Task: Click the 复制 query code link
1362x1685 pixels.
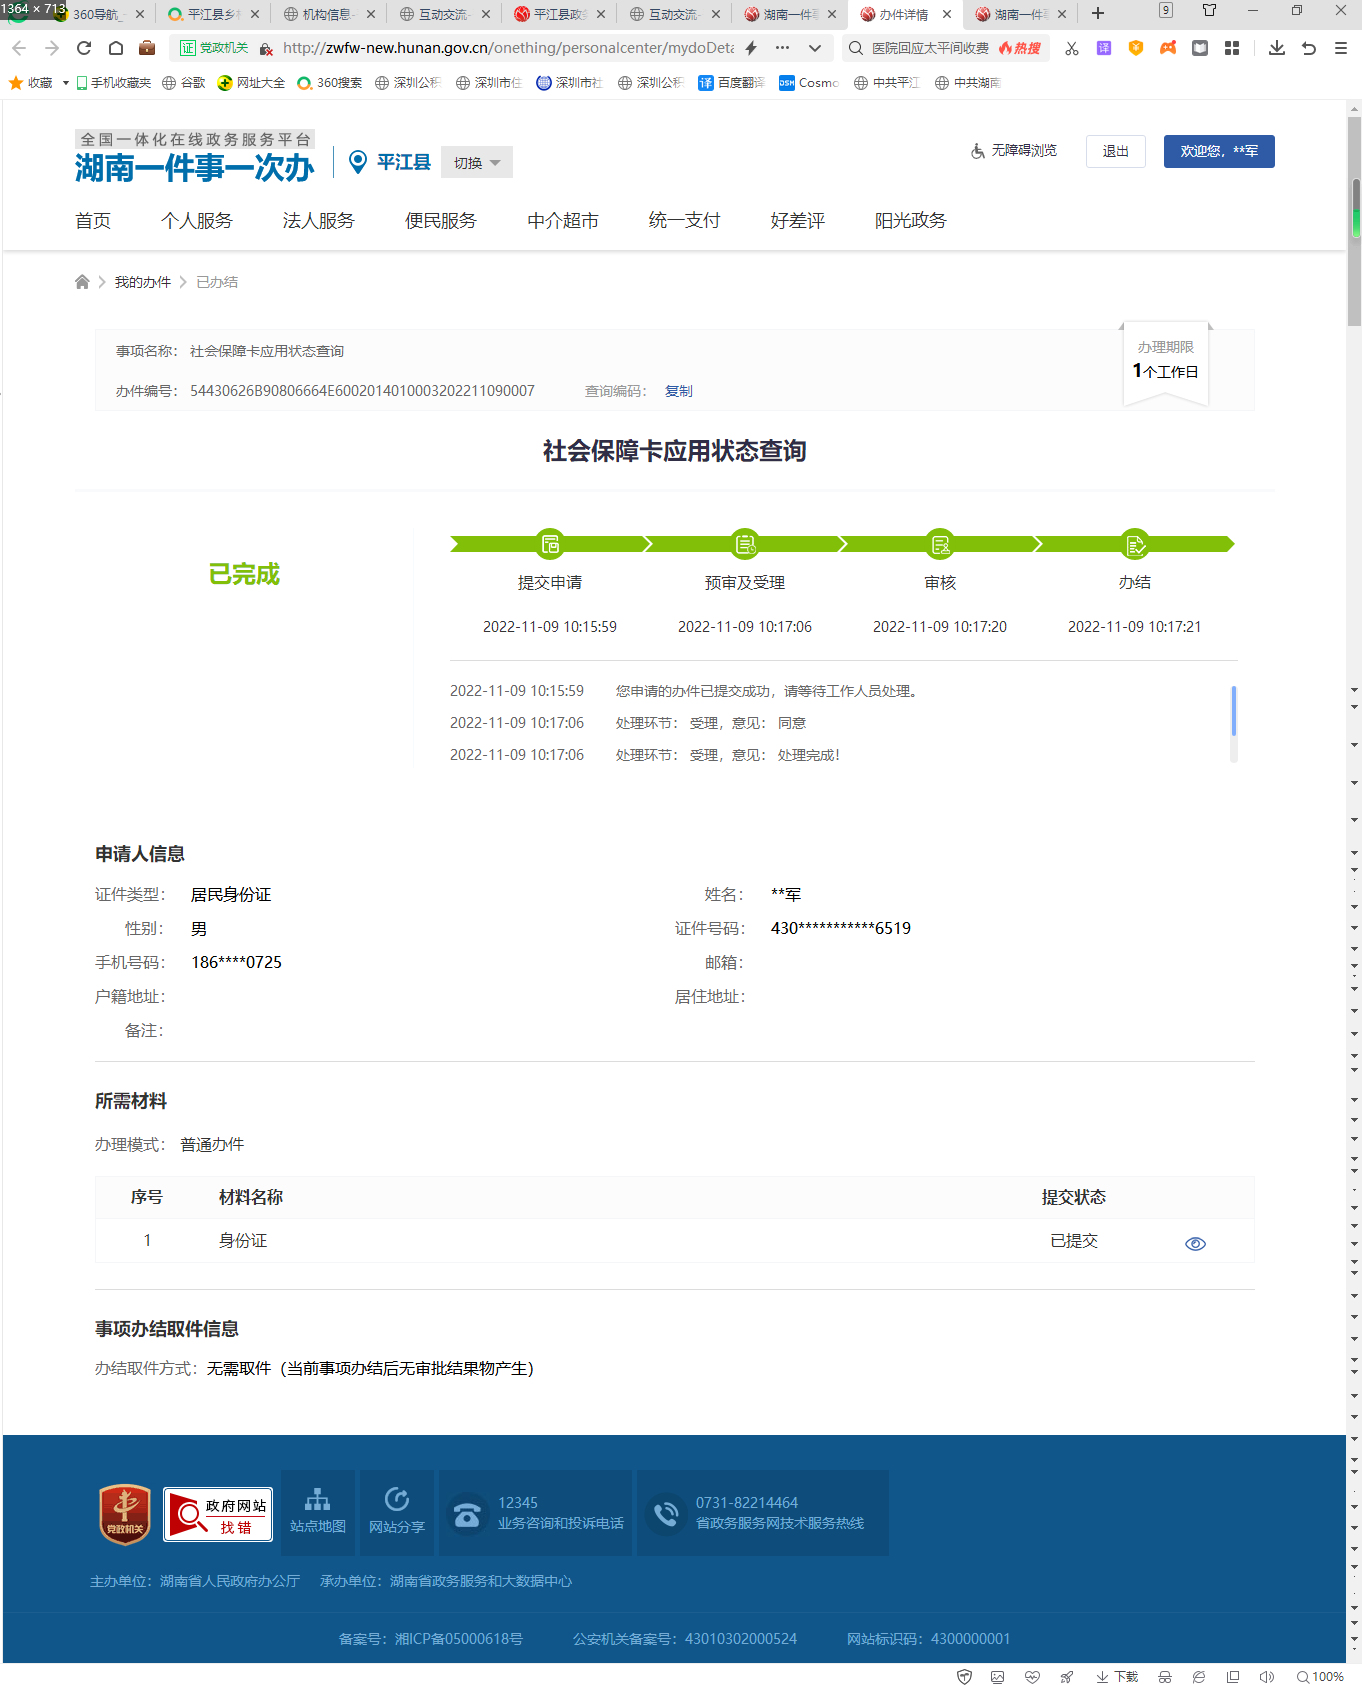Action: click(x=678, y=391)
